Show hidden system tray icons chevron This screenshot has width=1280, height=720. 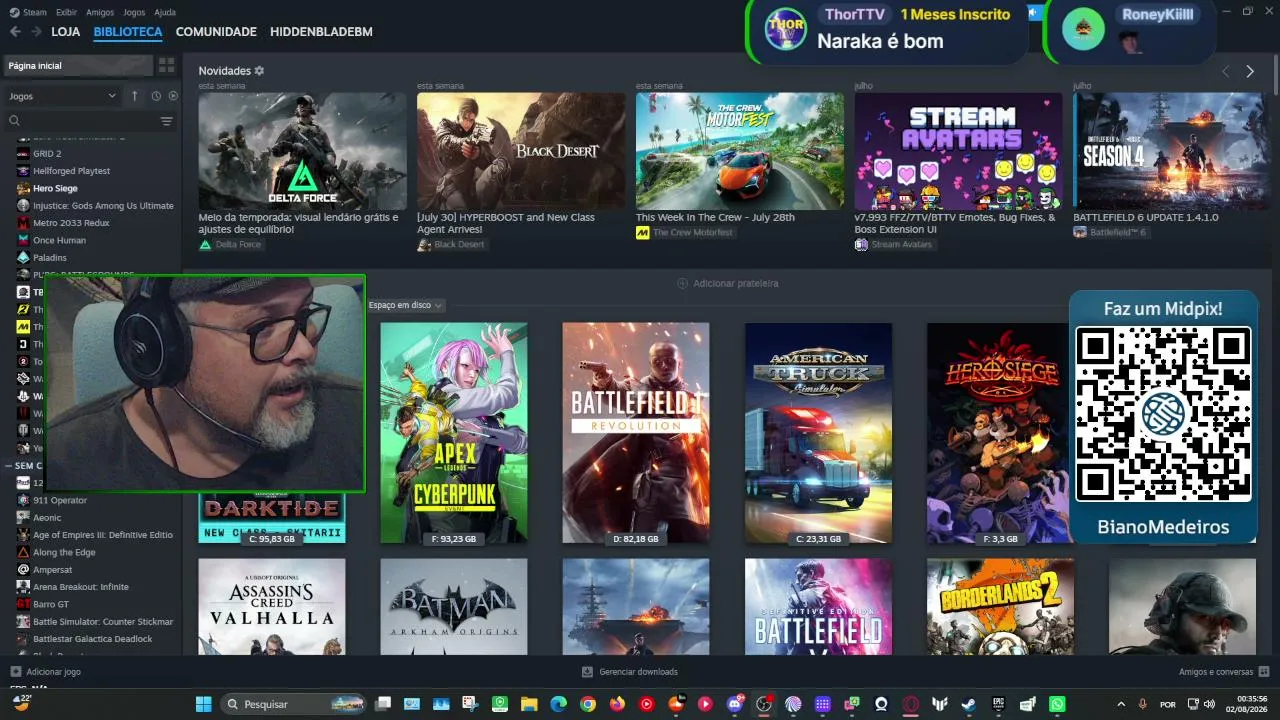(1120, 704)
